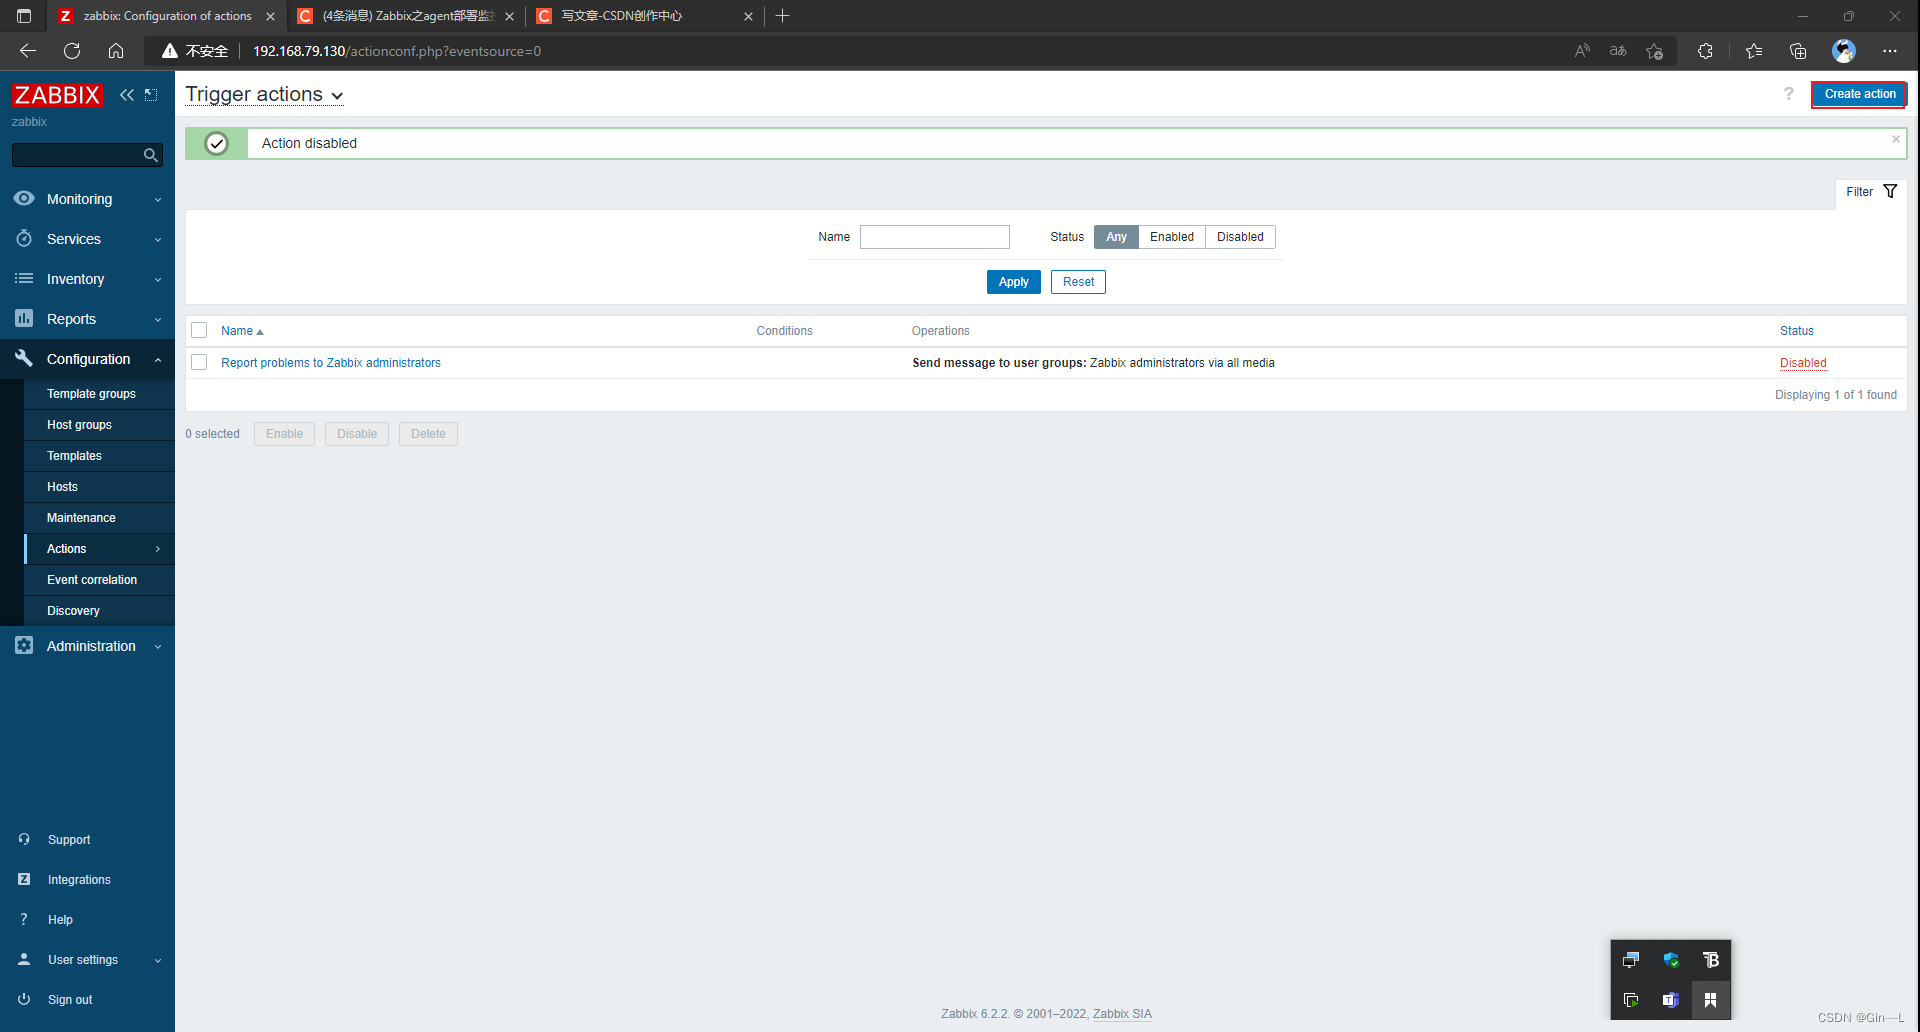Expand the Monitoring menu

click(x=158, y=200)
